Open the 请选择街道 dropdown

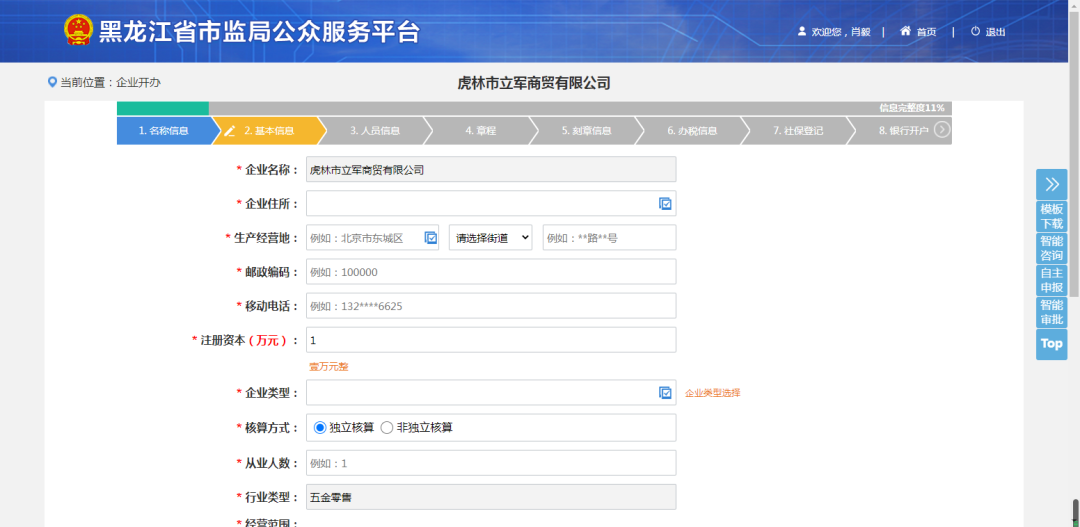click(490, 238)
